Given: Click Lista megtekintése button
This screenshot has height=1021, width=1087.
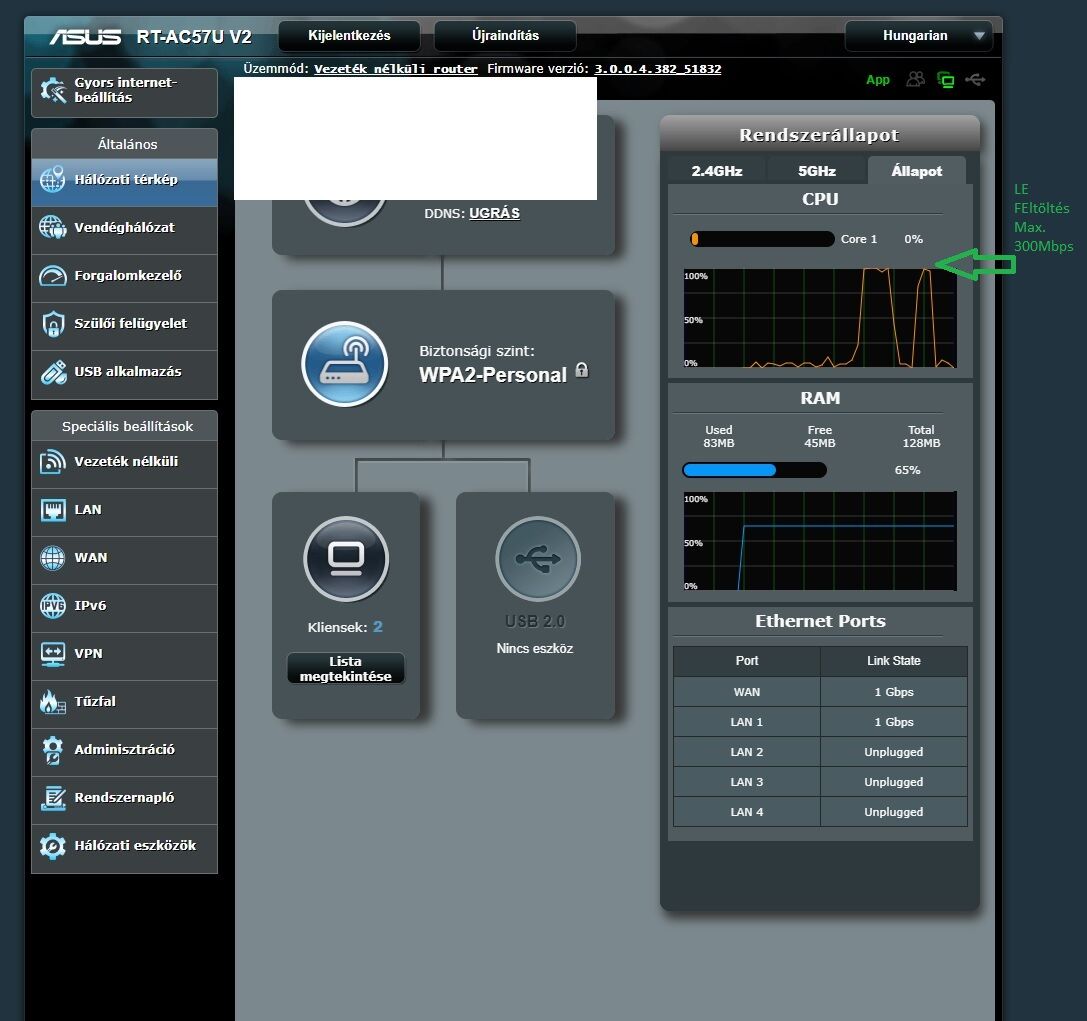Looking at the screenshot, I should click(x=346, y=669).
